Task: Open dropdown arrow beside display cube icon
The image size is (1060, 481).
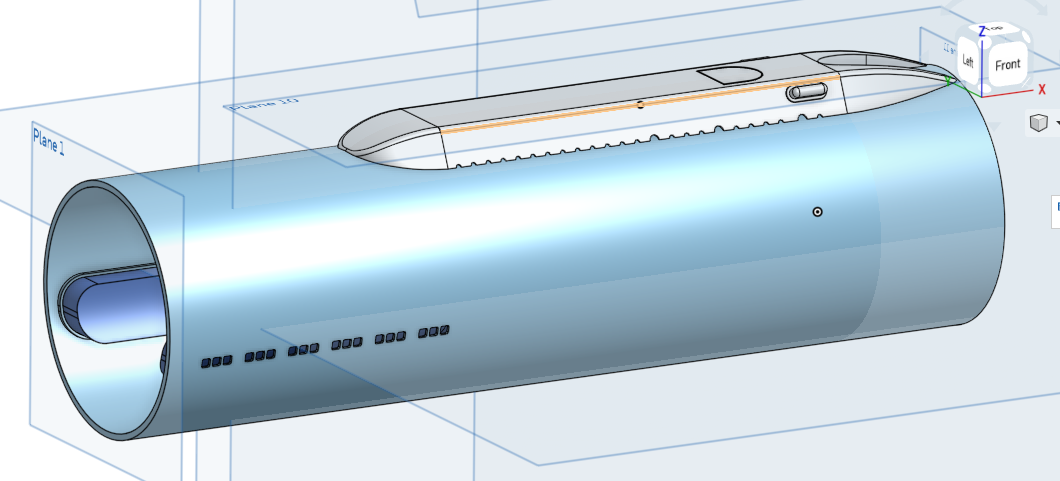Action: pyautogui.click(x=1056, y=123)
